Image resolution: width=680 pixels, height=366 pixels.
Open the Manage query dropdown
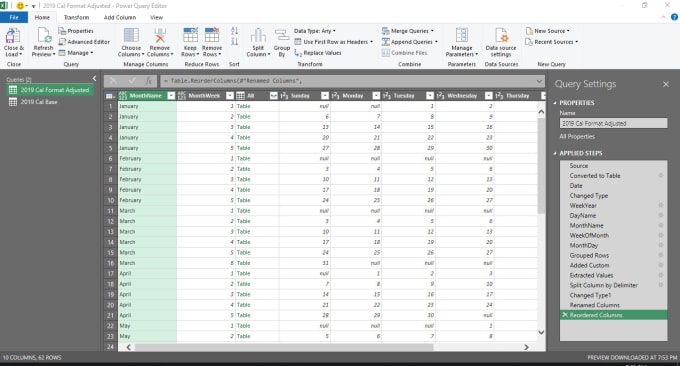tap(76, 52)
